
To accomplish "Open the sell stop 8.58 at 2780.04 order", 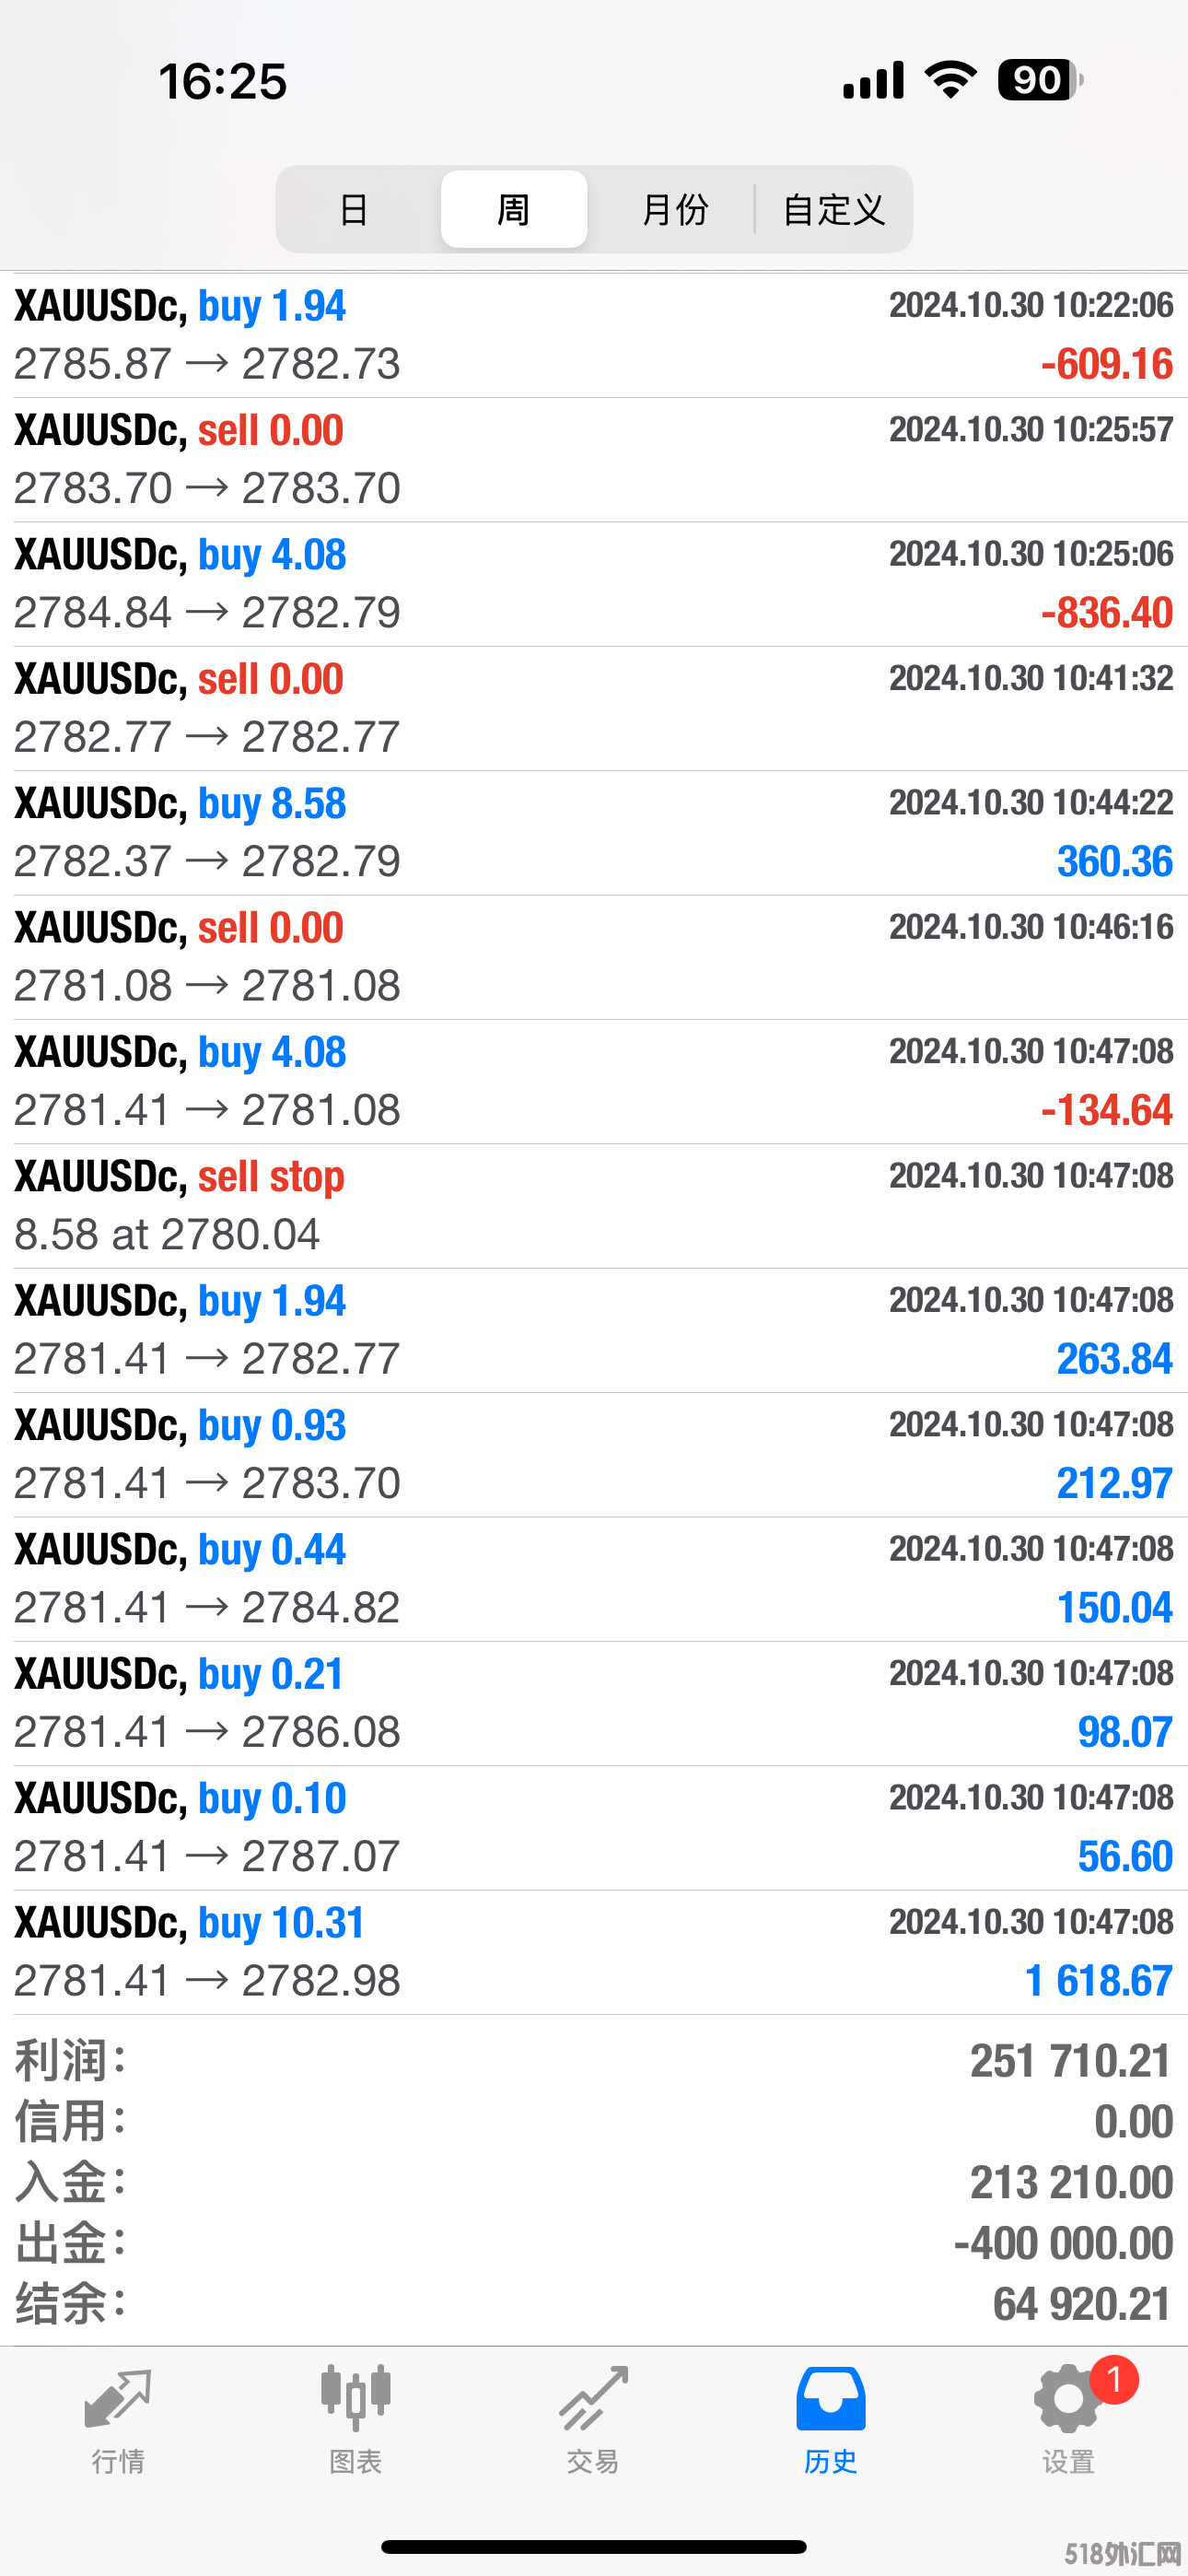I will (594, 1206).
